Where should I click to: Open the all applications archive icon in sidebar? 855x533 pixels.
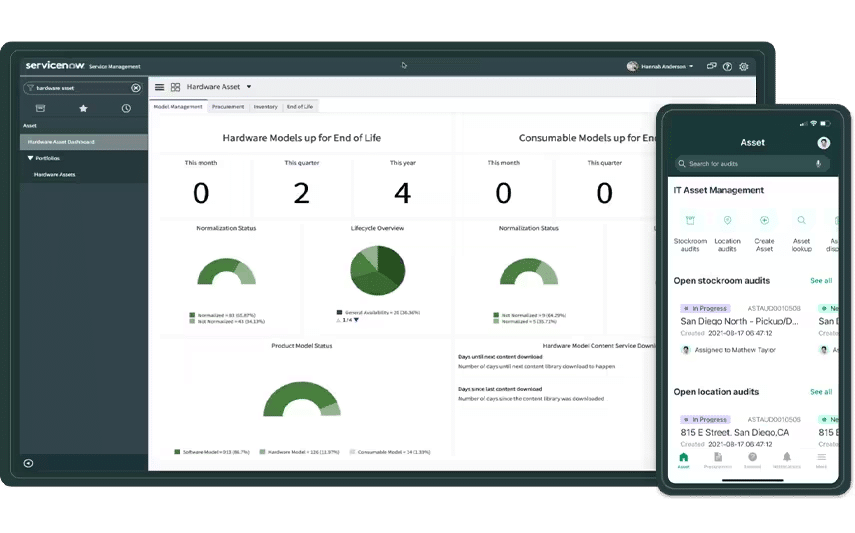[x=40, y=108]
